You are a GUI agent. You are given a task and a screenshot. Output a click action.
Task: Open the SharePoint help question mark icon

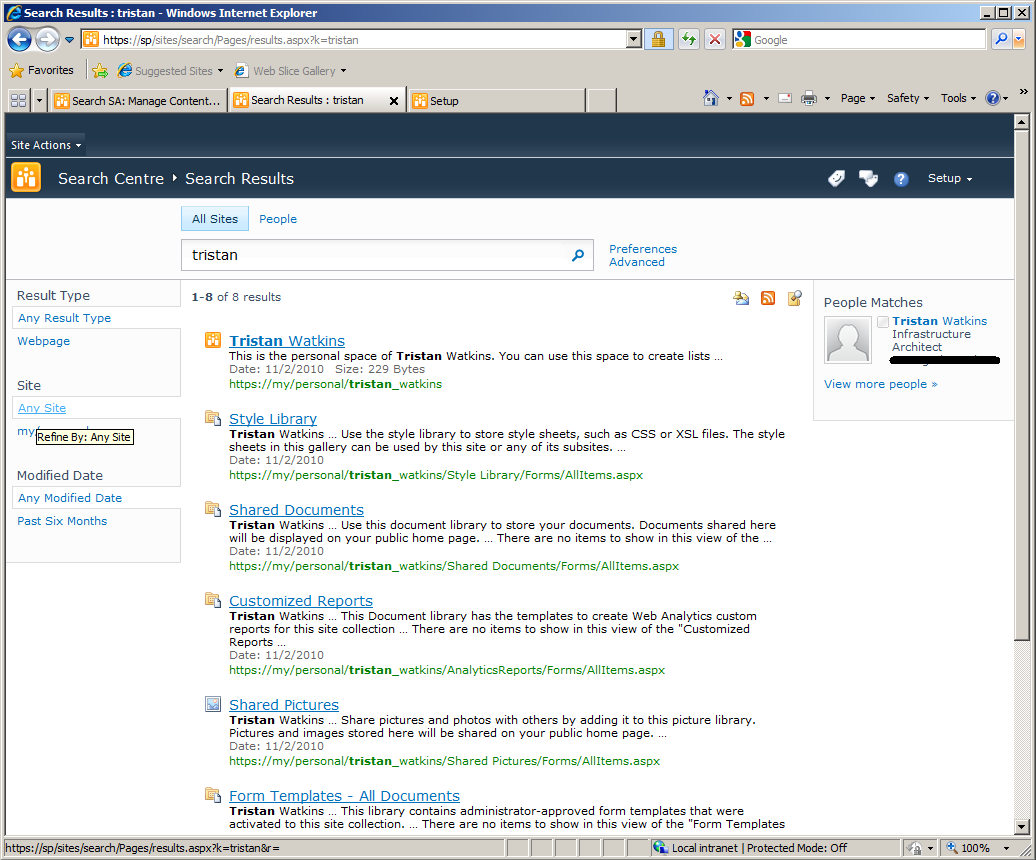(x=901, y=179)
